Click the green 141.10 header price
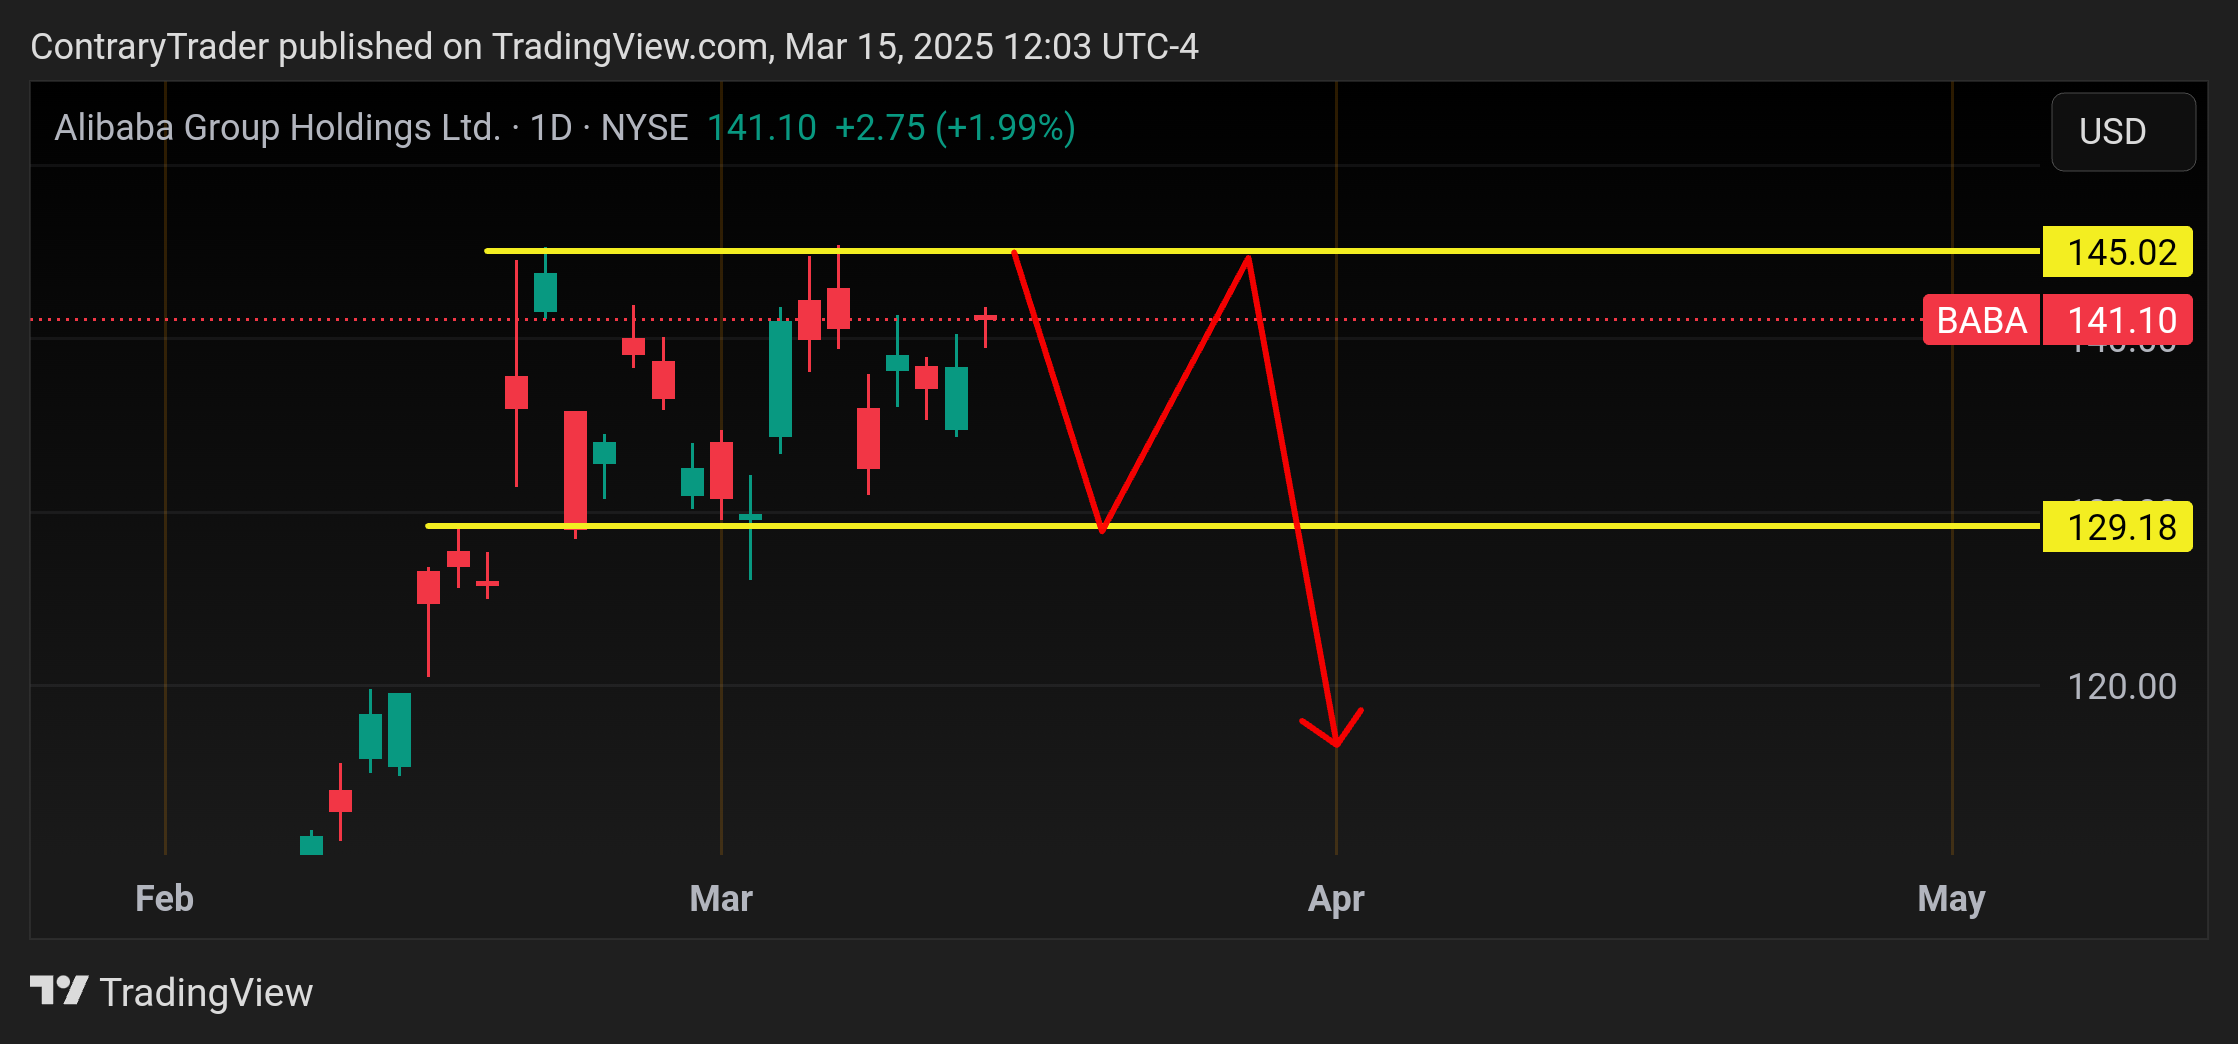Image resolution: width=2238 pixels, height=1044 pixels. coord(762,128)
